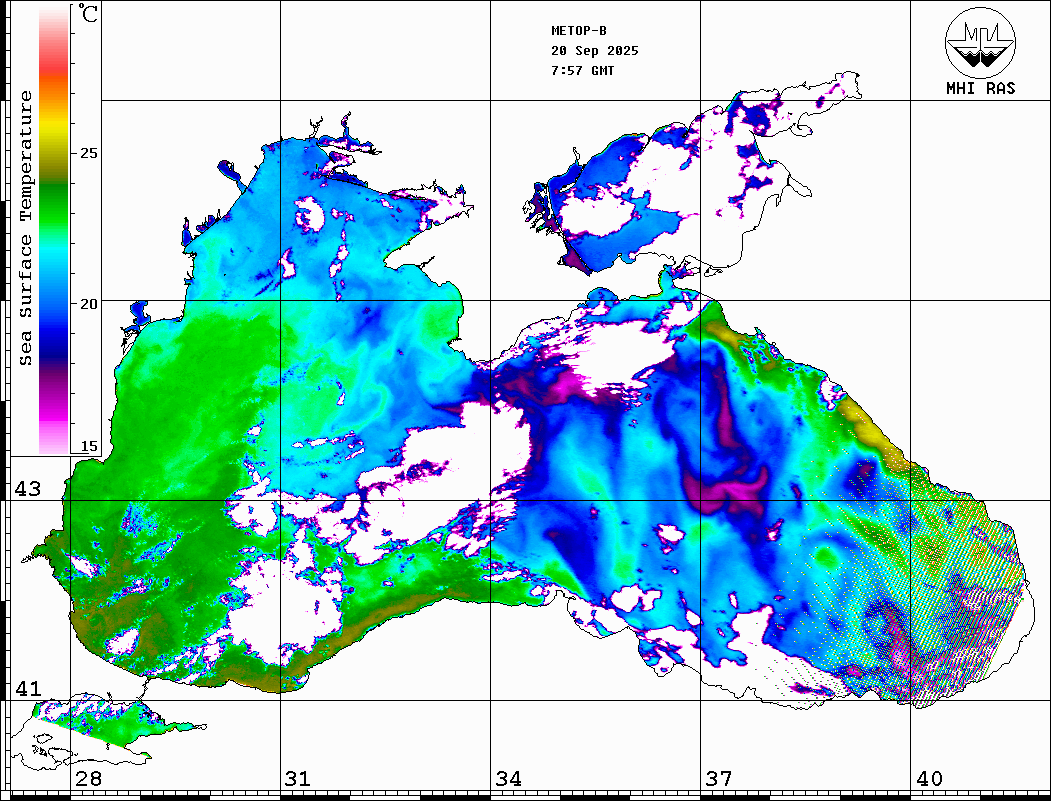Click the "MHI RAS" text below the logo
Screen dimensions: 1051x801
point(980,88)
